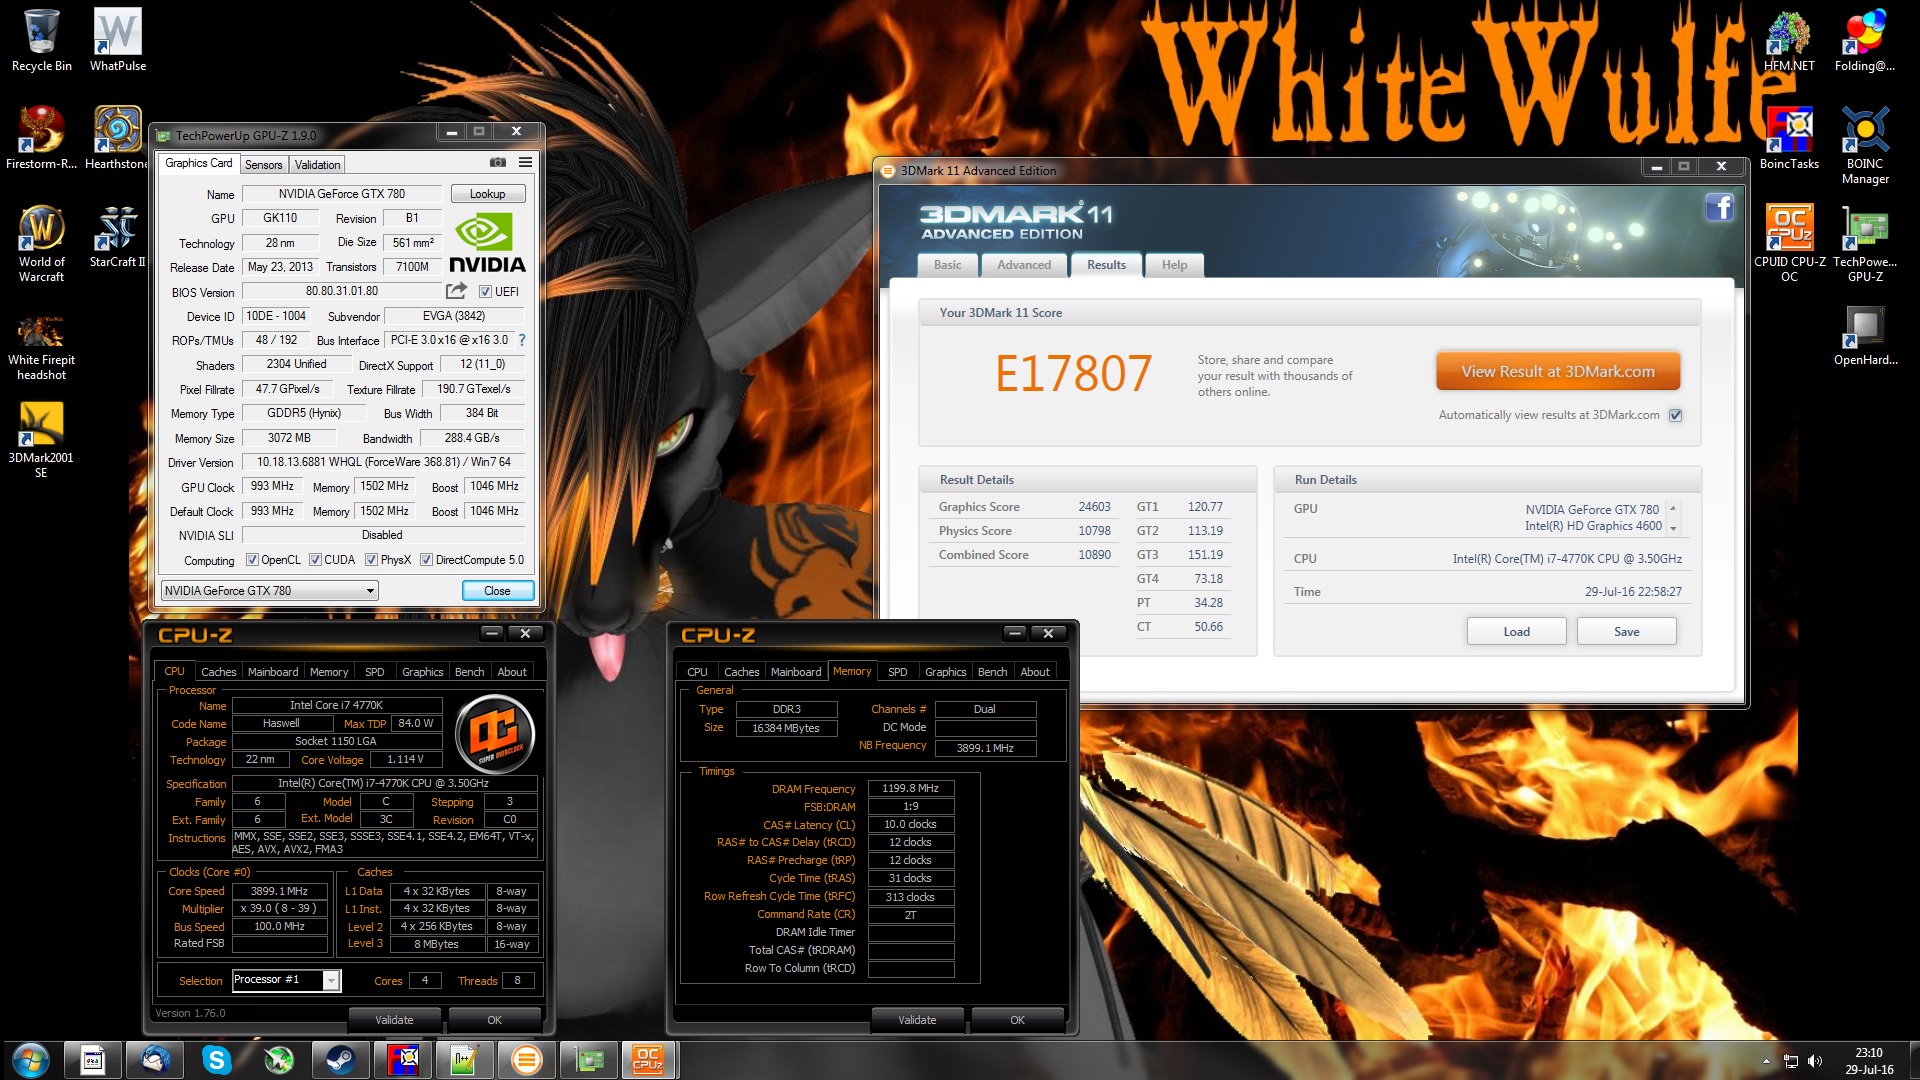Toggle the PhysX checkbox in GPU-Z
The image size is (1920, 1080).
(371, 560)
